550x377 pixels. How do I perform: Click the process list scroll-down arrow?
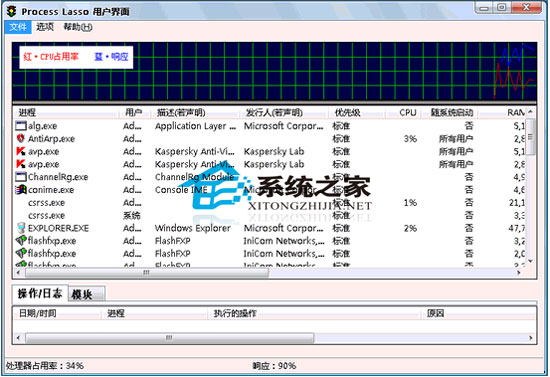(530, 261)
